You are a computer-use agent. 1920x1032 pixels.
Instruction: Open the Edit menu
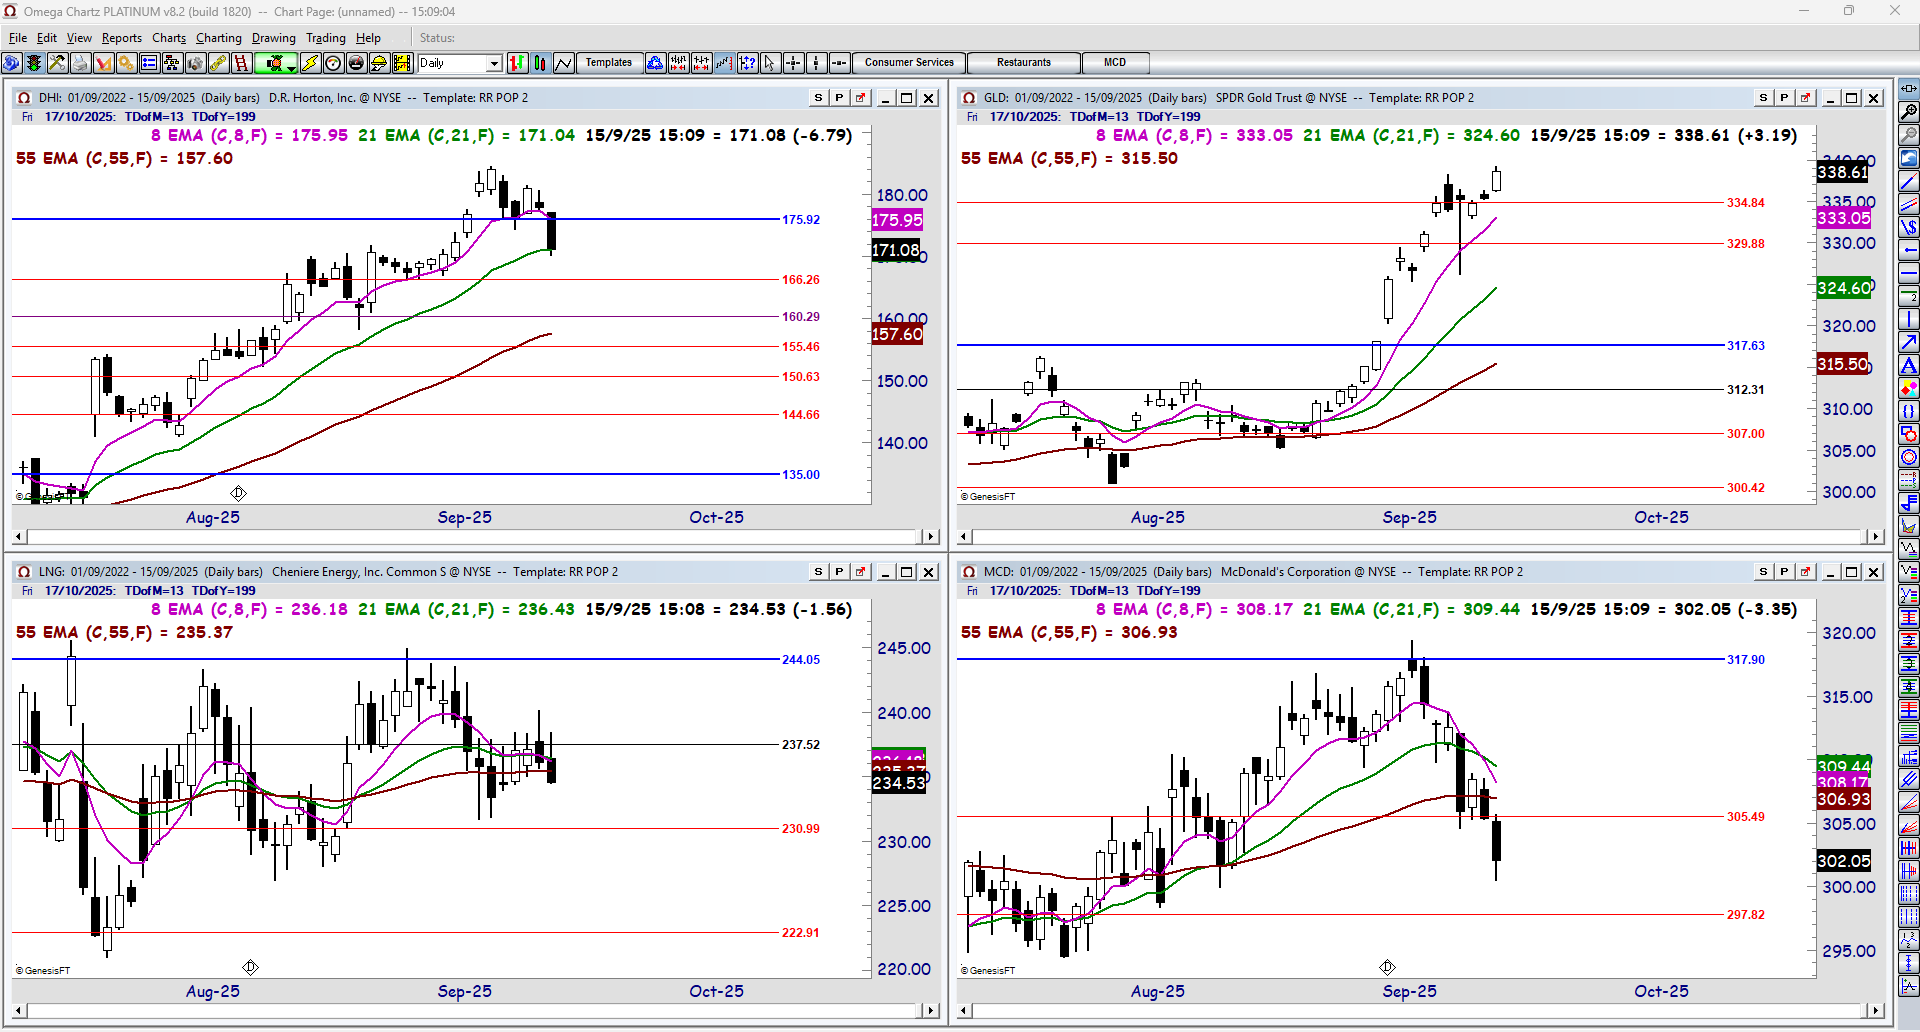47,38
